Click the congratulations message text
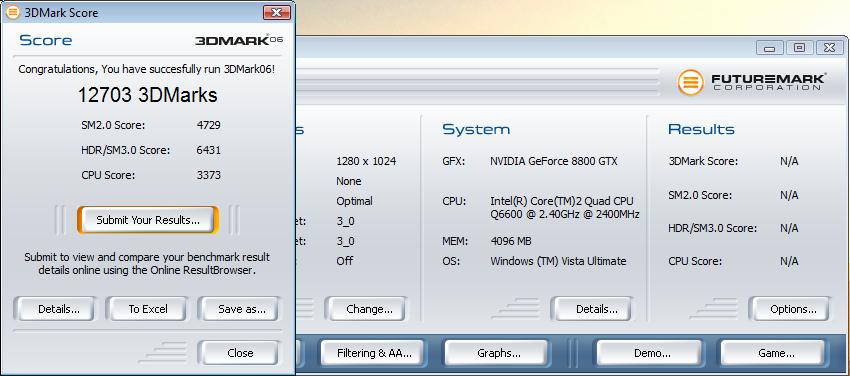 click(147, 69)
